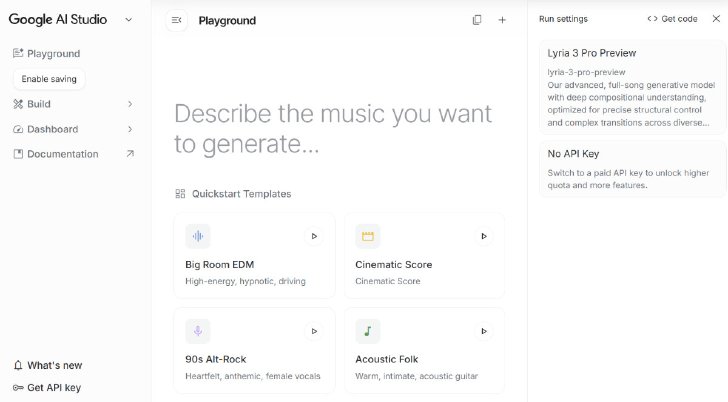Play the 90s Alt-Rock template preview
728x402 pixels.
314,331
